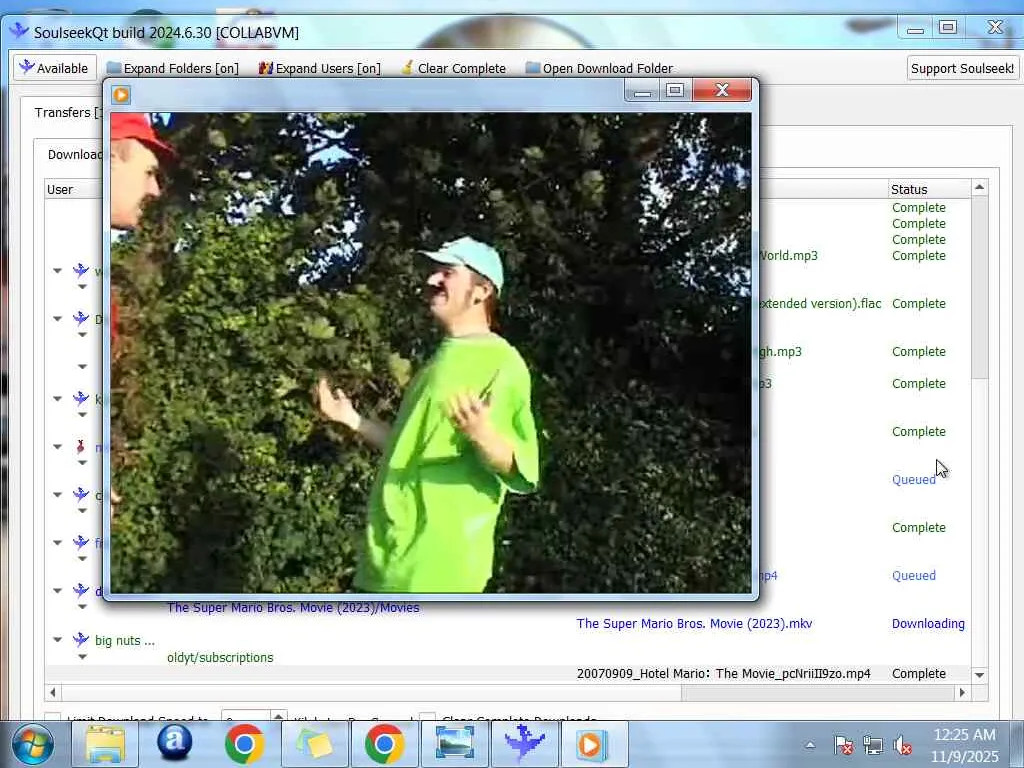Click the horizontal scrollbar left arrow
The width and height of the screenshot is (1024, 768).
pyautogui.click(x=53, y=692)
